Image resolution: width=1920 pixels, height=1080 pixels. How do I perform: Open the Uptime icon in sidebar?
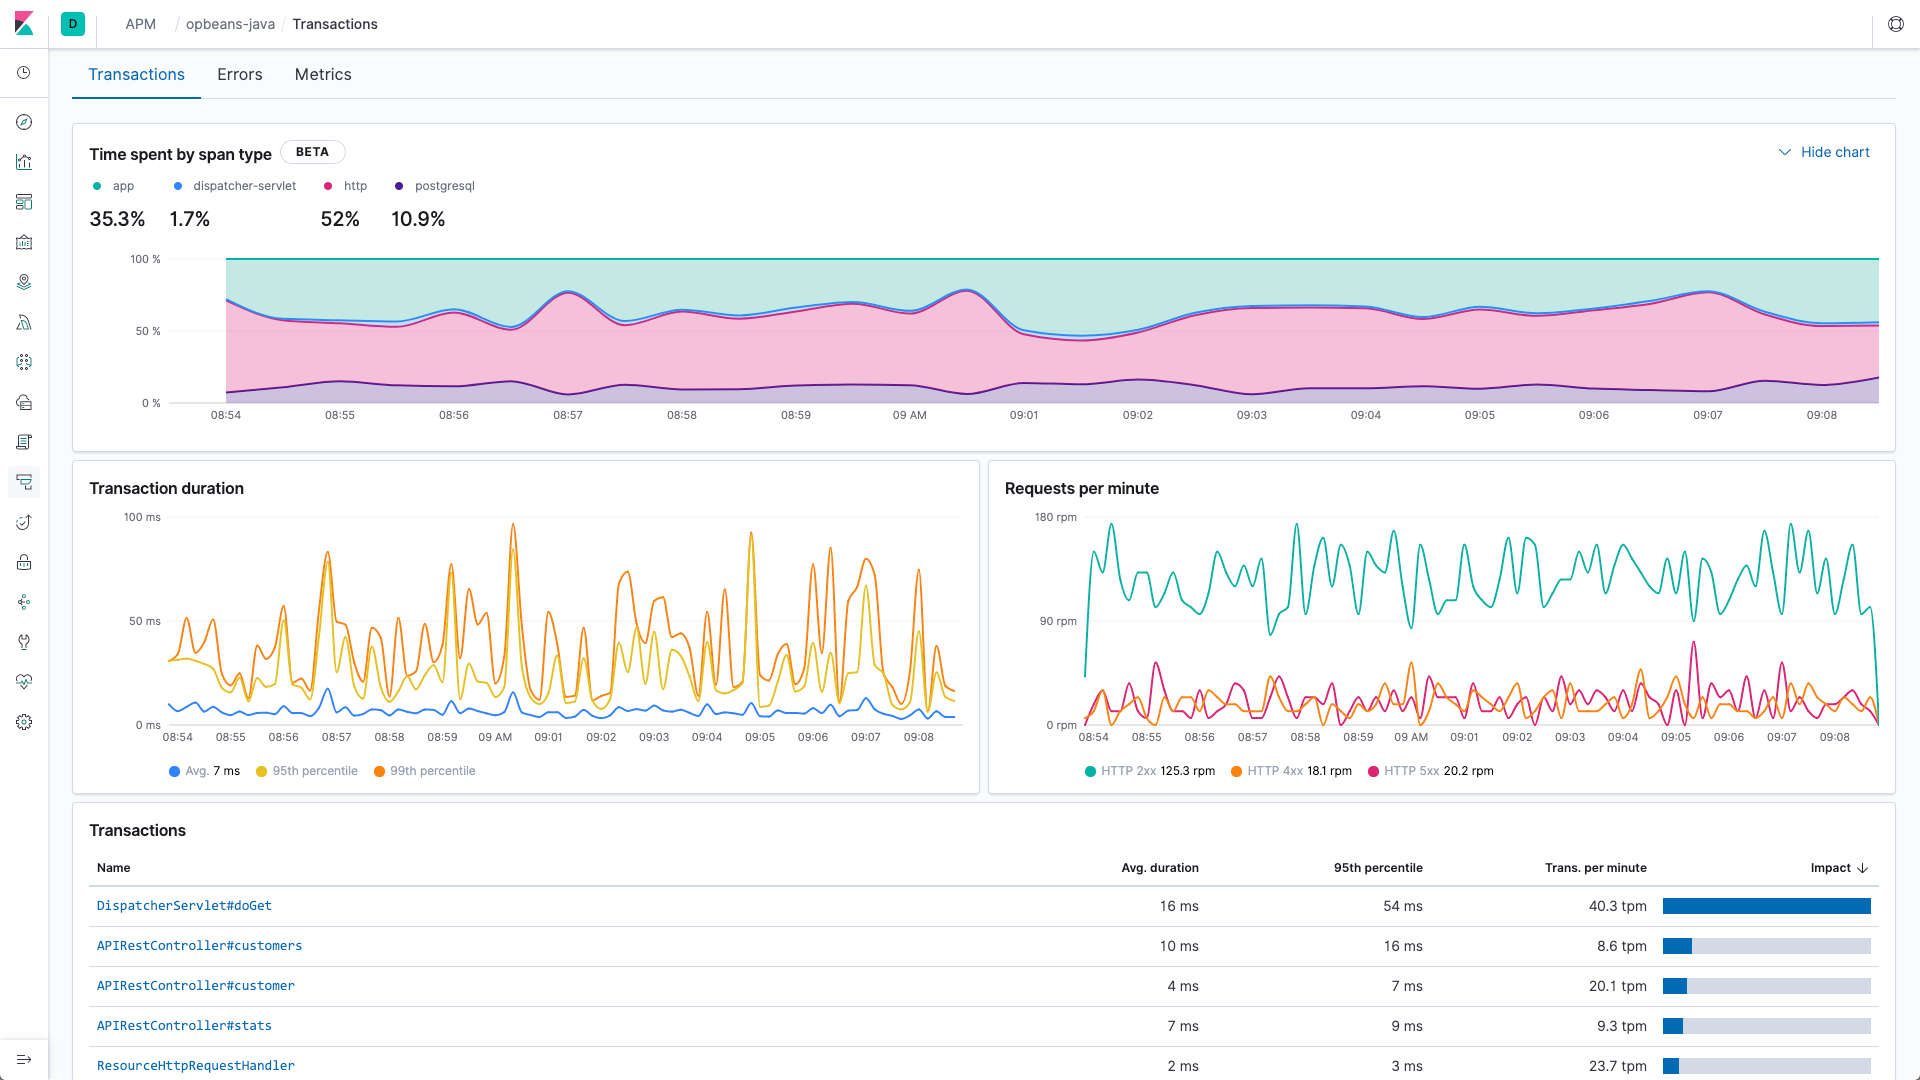24,522
